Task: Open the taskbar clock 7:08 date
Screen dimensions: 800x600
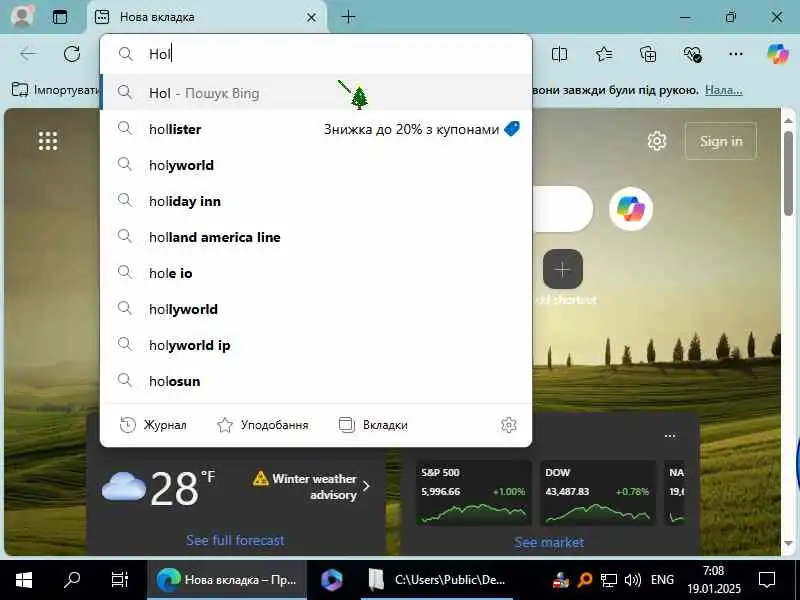Action: click(713, 580)
